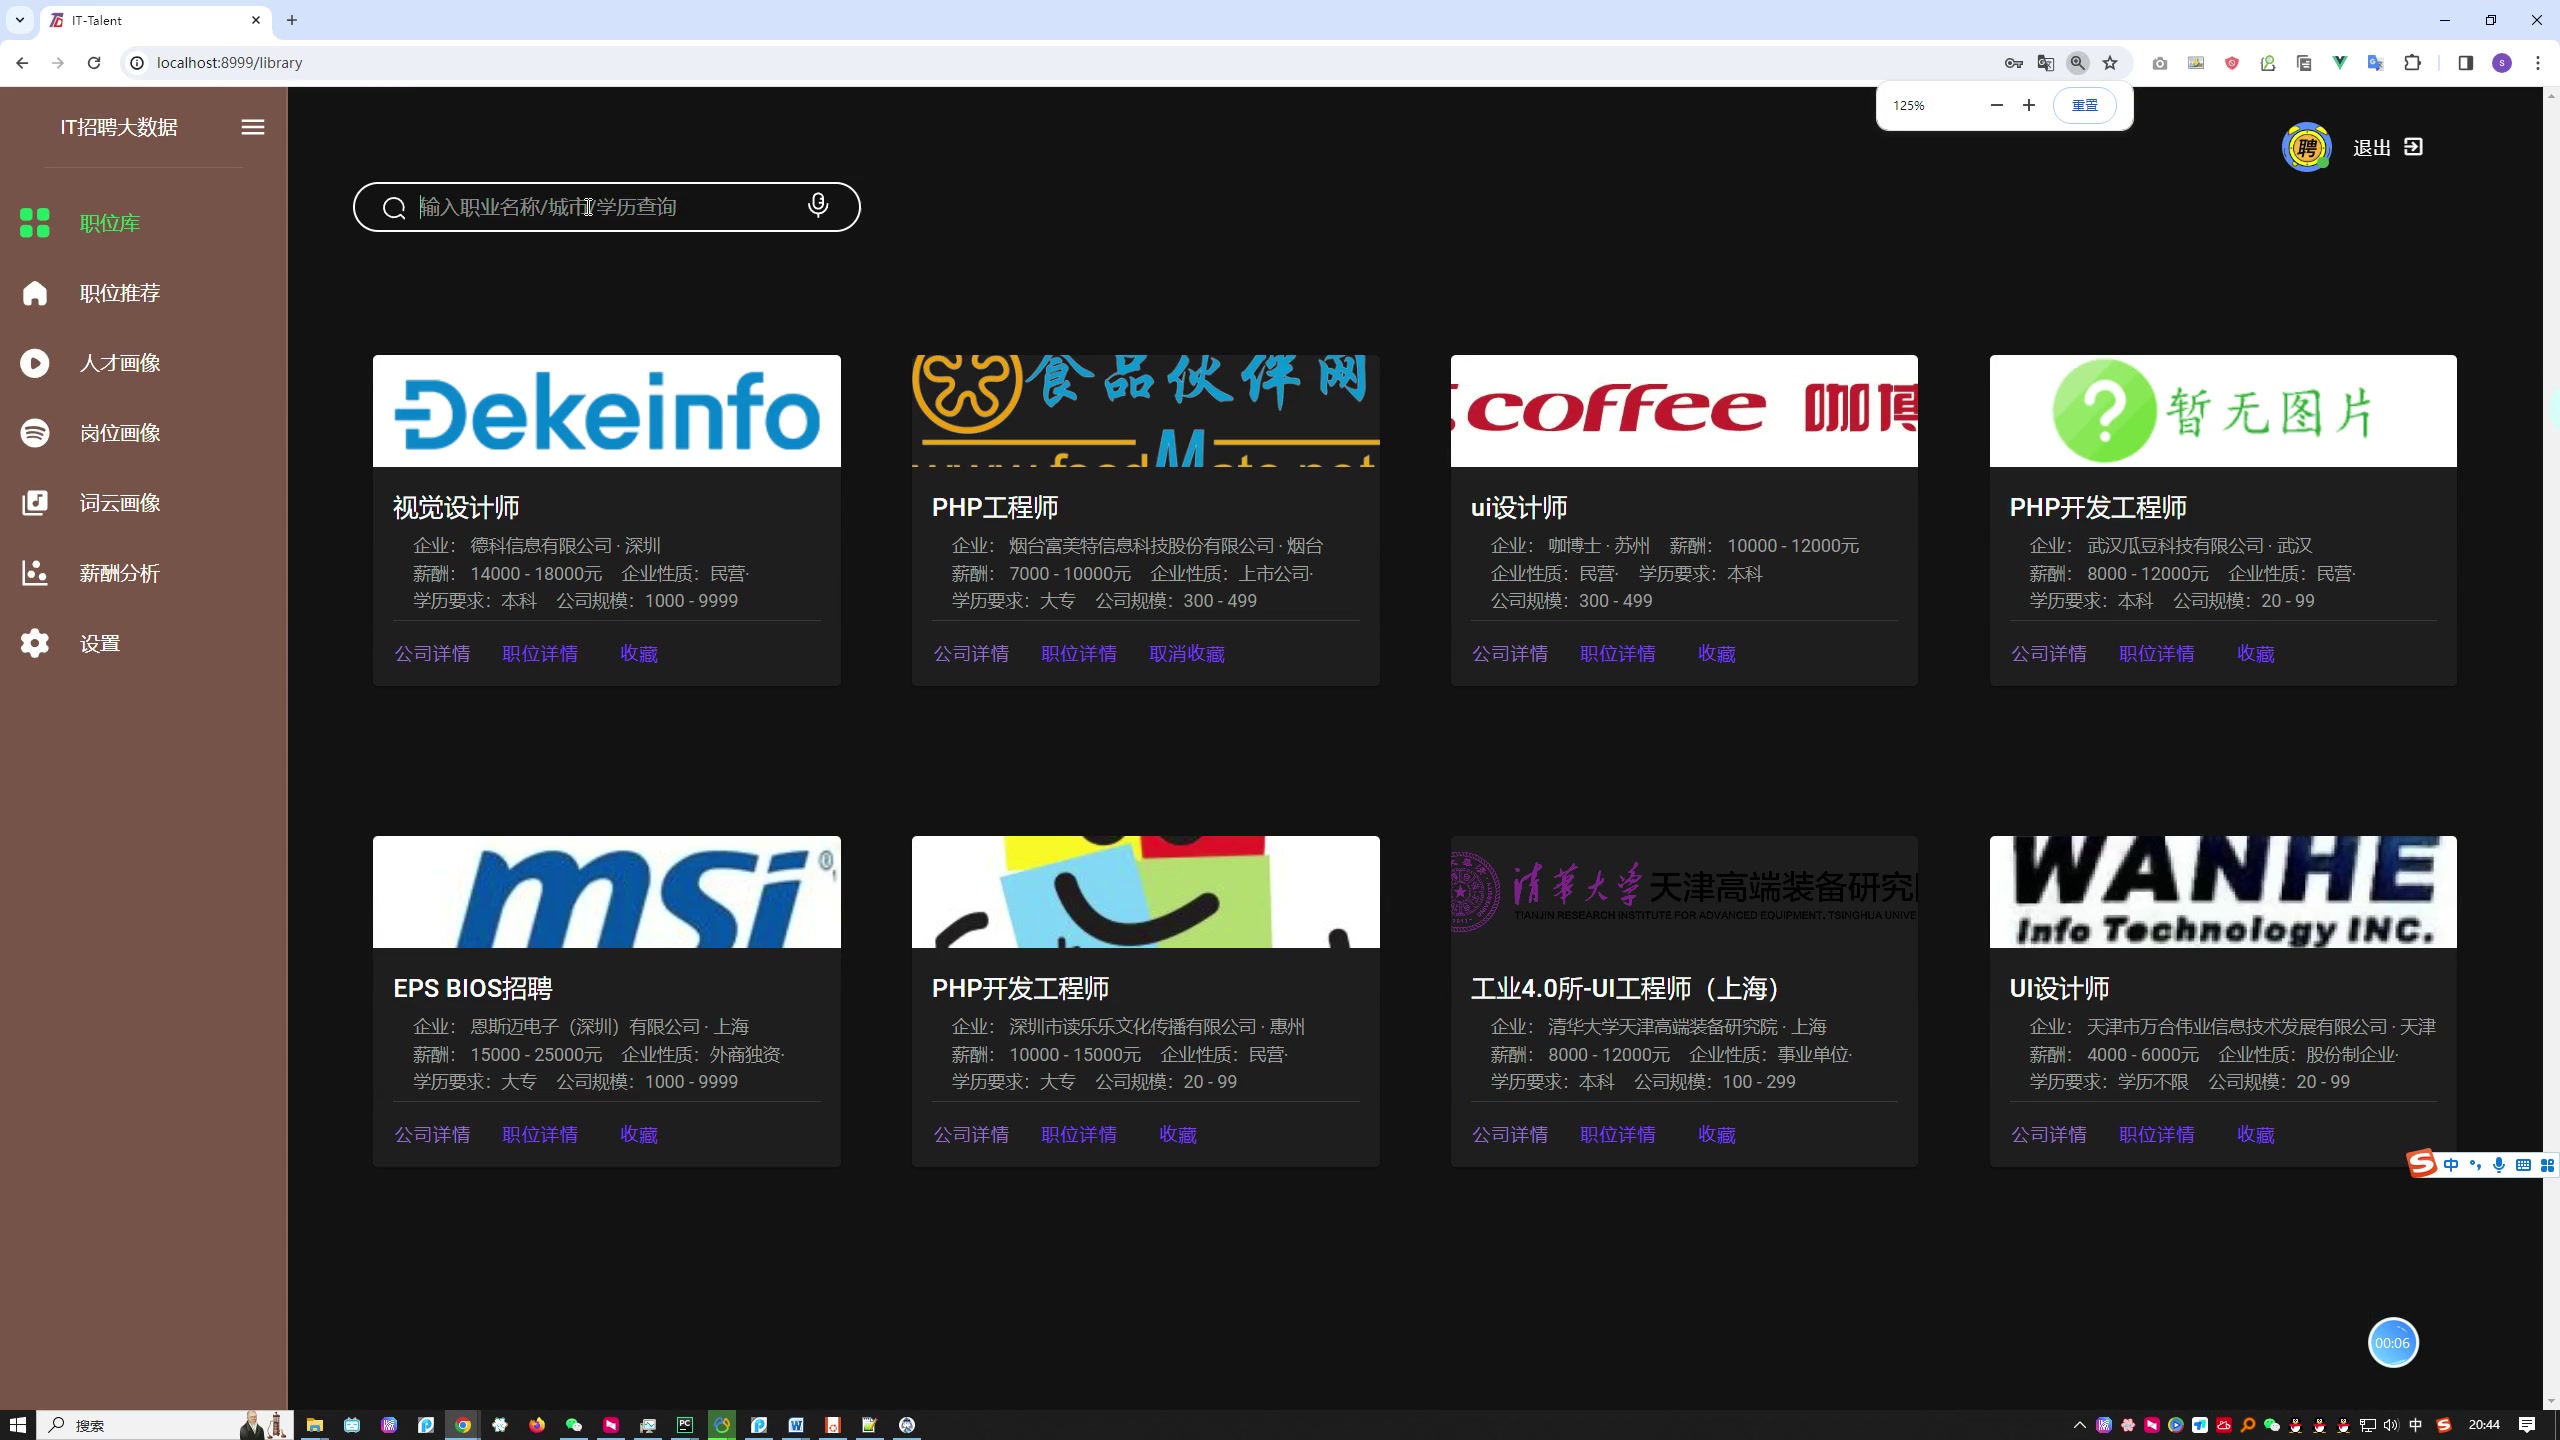Viewport: 2560px width, 1440px height.
Task: Open WeChat from the taskbar
Action: pos(573,1425)
